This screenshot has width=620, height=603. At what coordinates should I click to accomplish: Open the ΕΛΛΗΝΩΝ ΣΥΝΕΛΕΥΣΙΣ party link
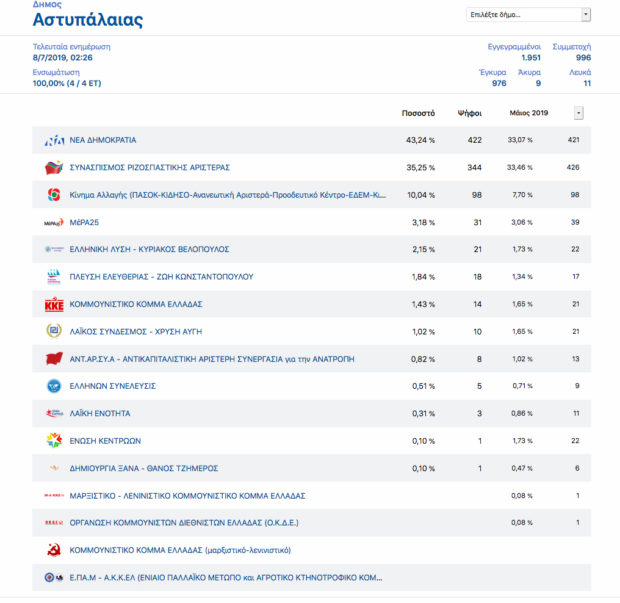tap(113, 386)
